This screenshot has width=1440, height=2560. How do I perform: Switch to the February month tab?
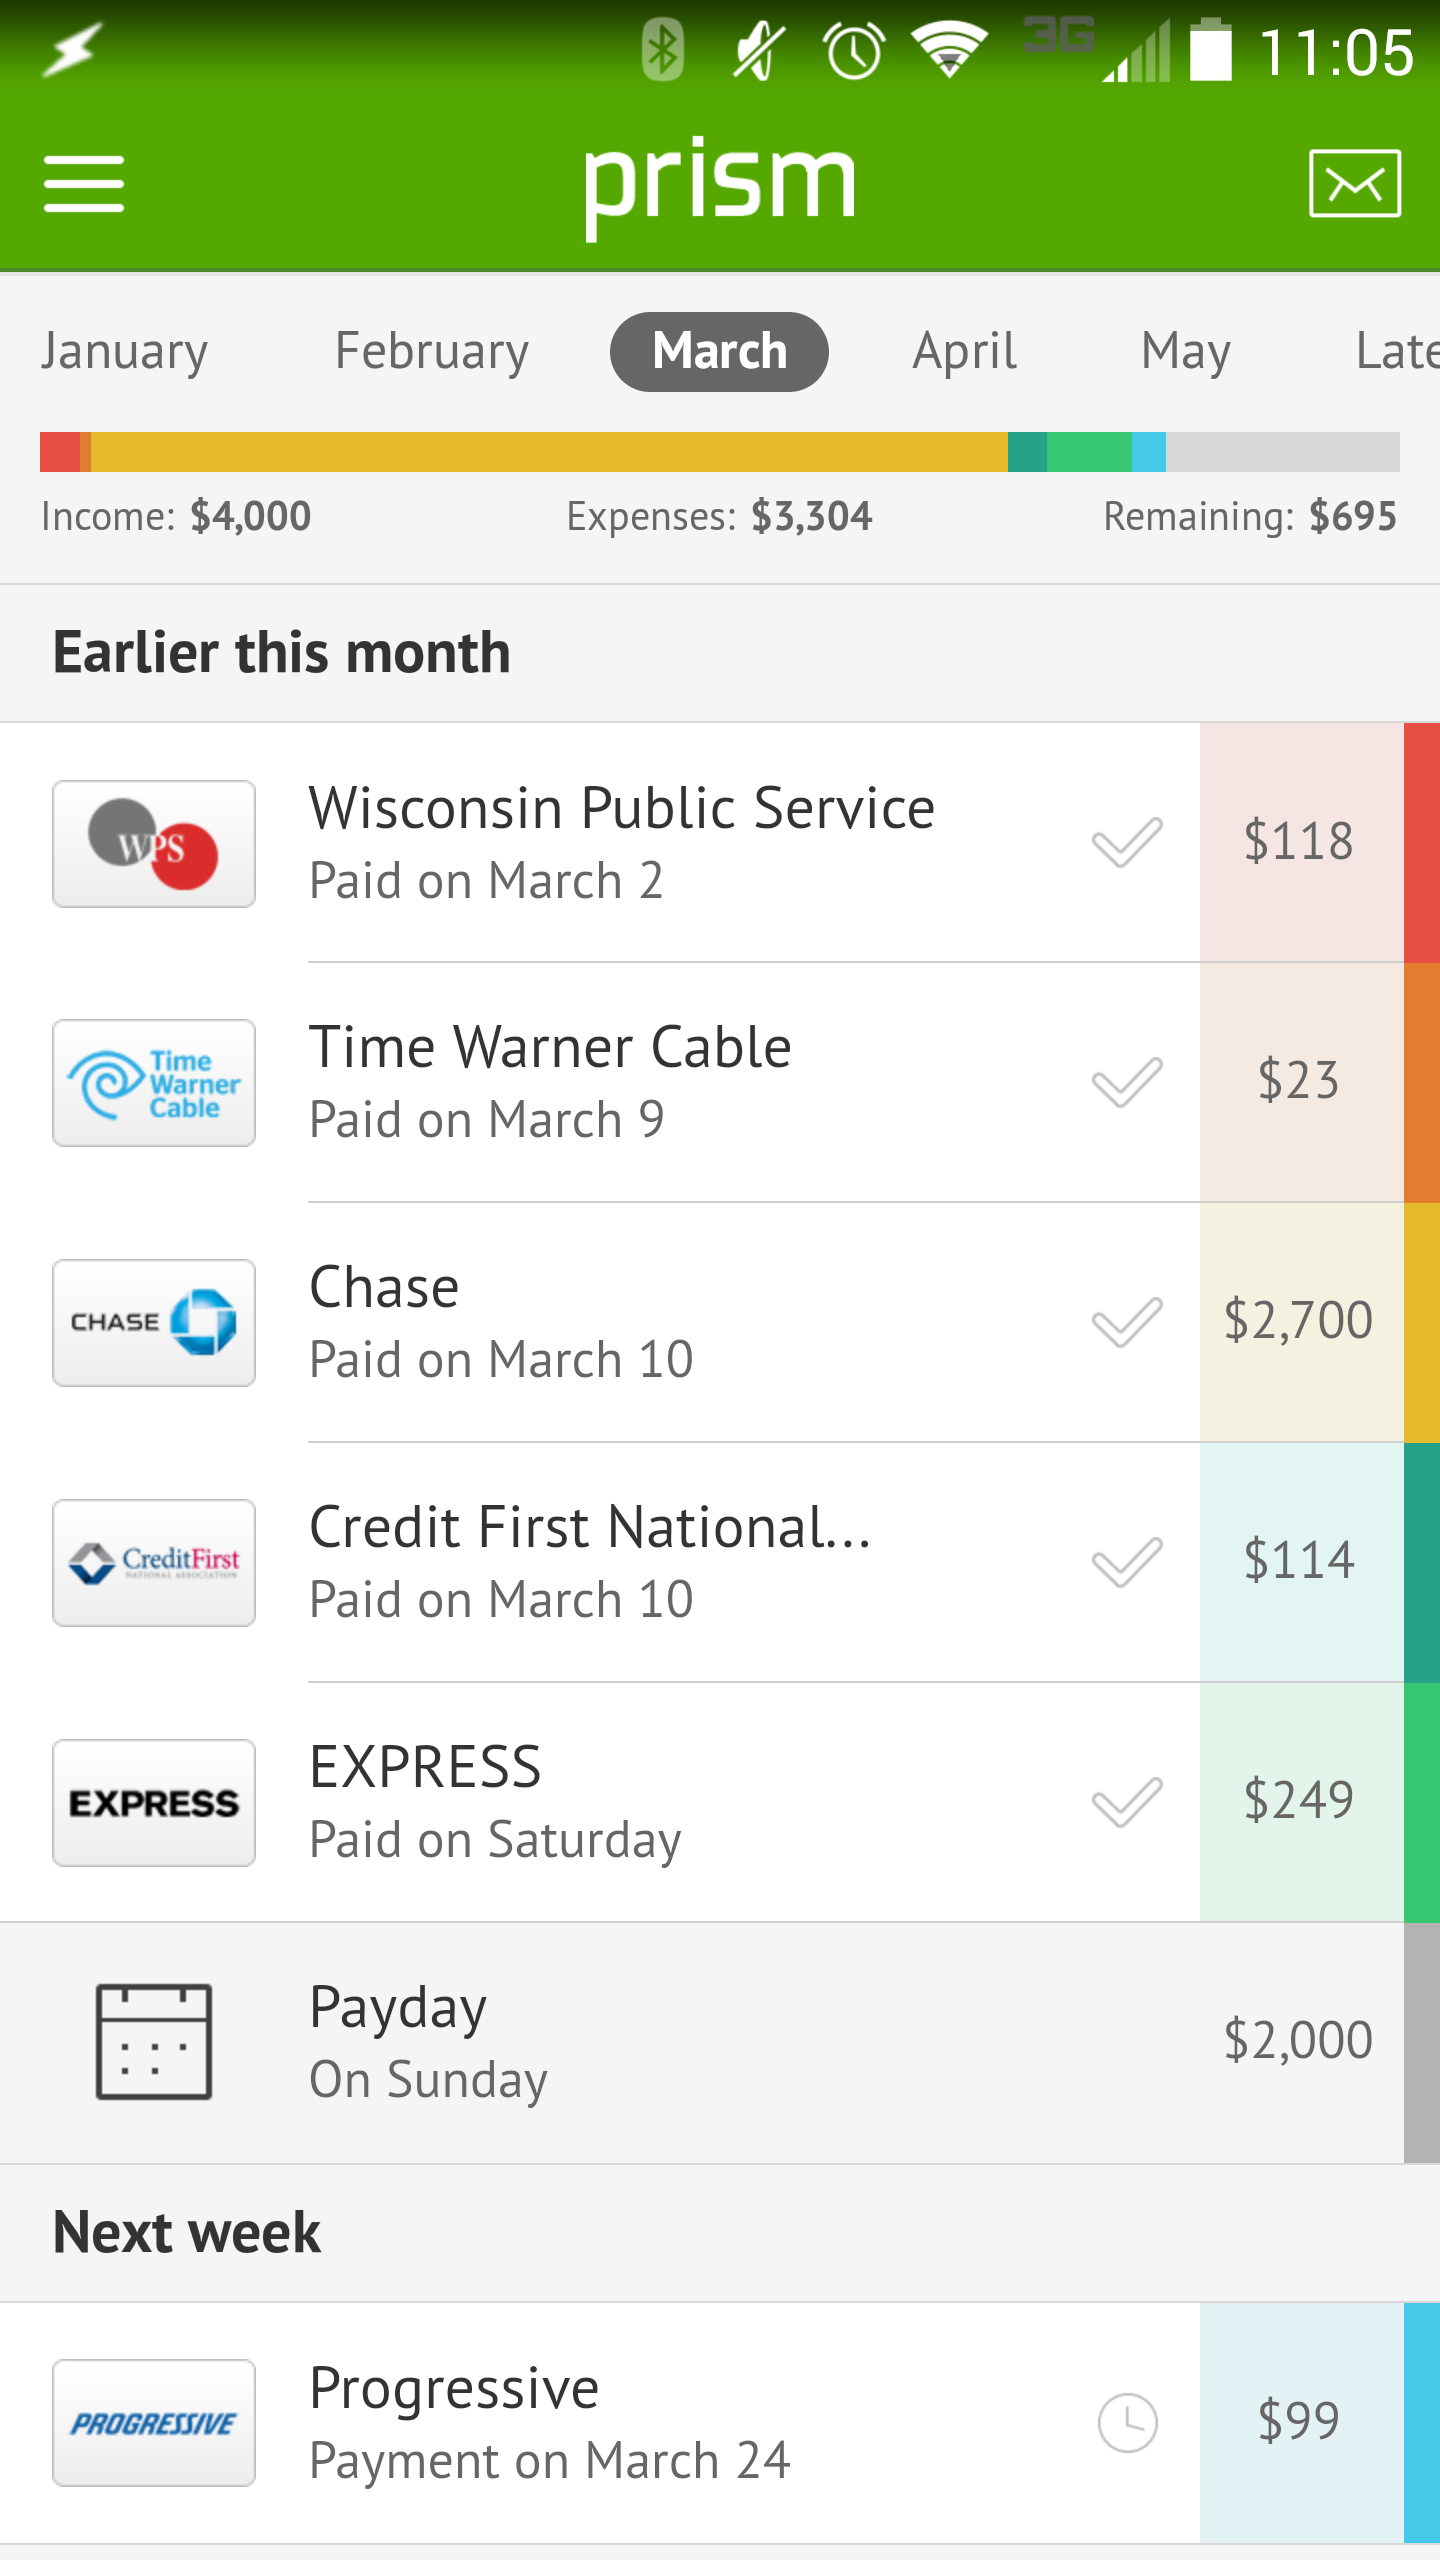(x=432, y=351)
